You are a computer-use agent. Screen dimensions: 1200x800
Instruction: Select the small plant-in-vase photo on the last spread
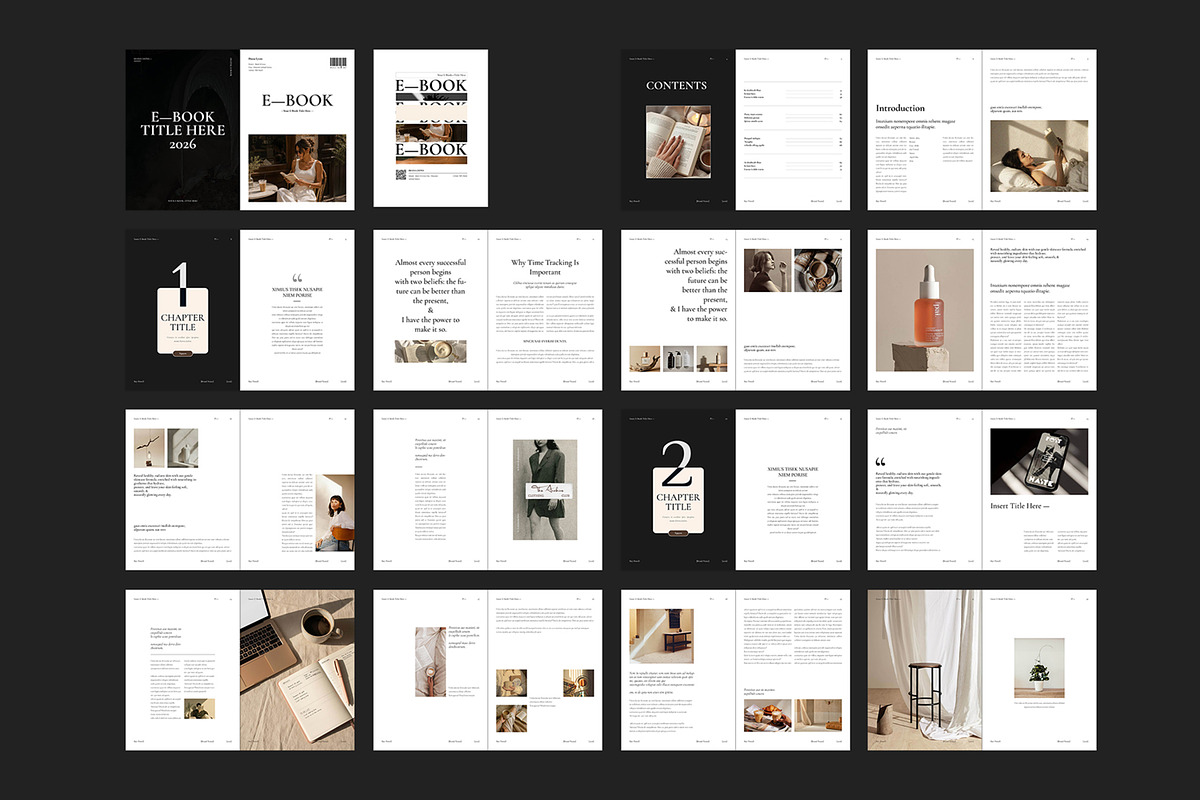pyautogui.click(x=1040, y=666)
